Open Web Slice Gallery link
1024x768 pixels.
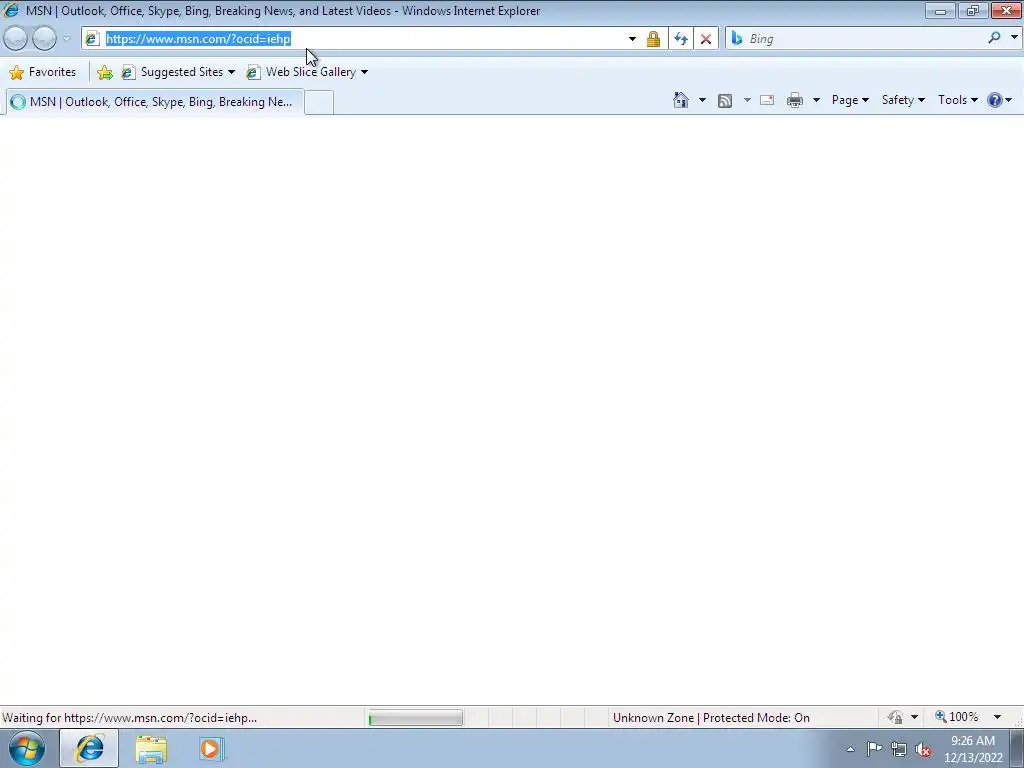pyautogui.click(x=306, y=72)
